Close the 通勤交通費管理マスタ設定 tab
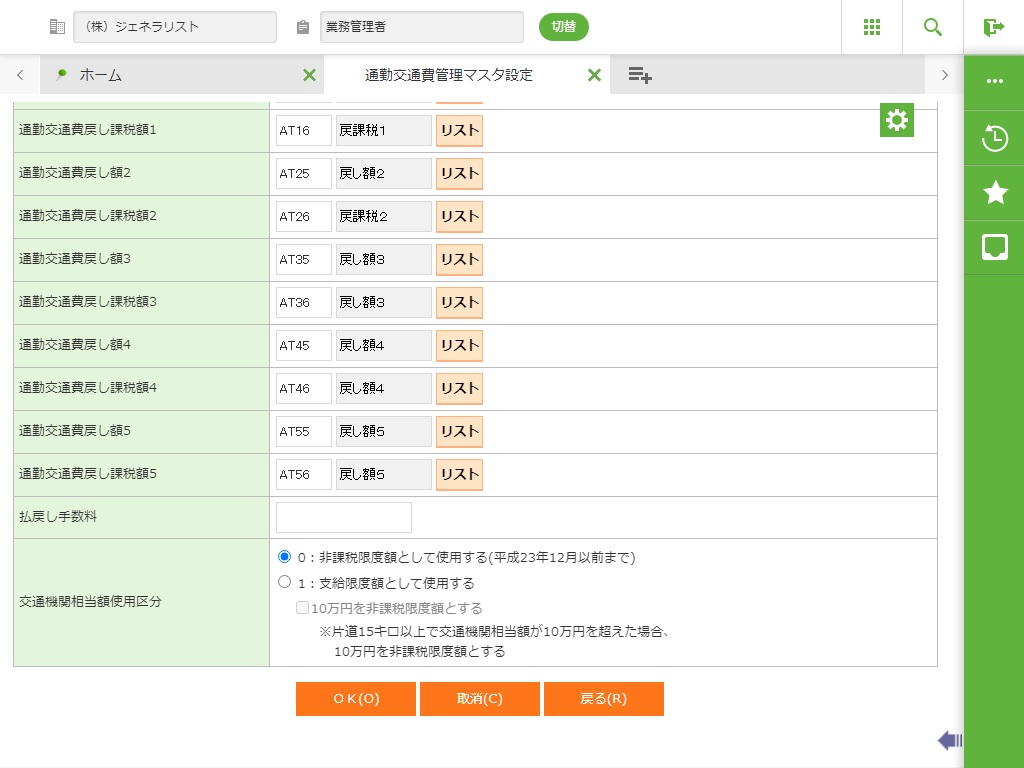 tap(594, 75)
